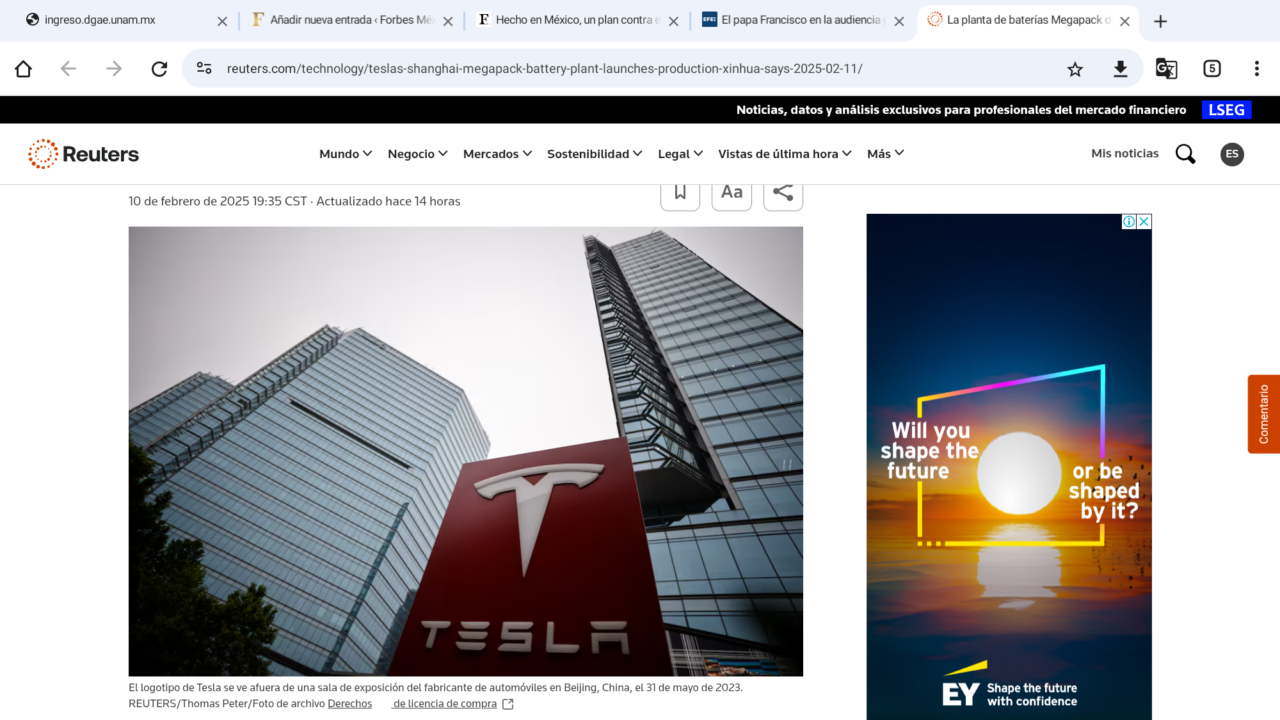Click the Reuters logo
Image resolution: width=1280 pixels, height=720 pixels.
(84, 154)
